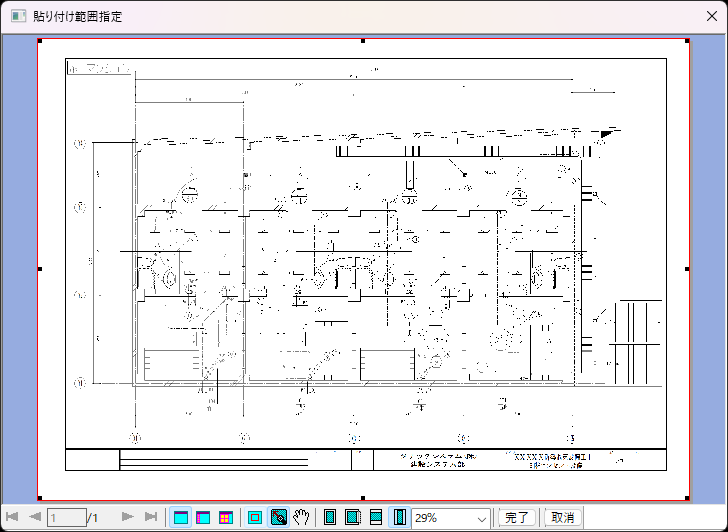Open the 29% zoom dropdown
This screenshot has width=728, height=532.
coord(483,518)
